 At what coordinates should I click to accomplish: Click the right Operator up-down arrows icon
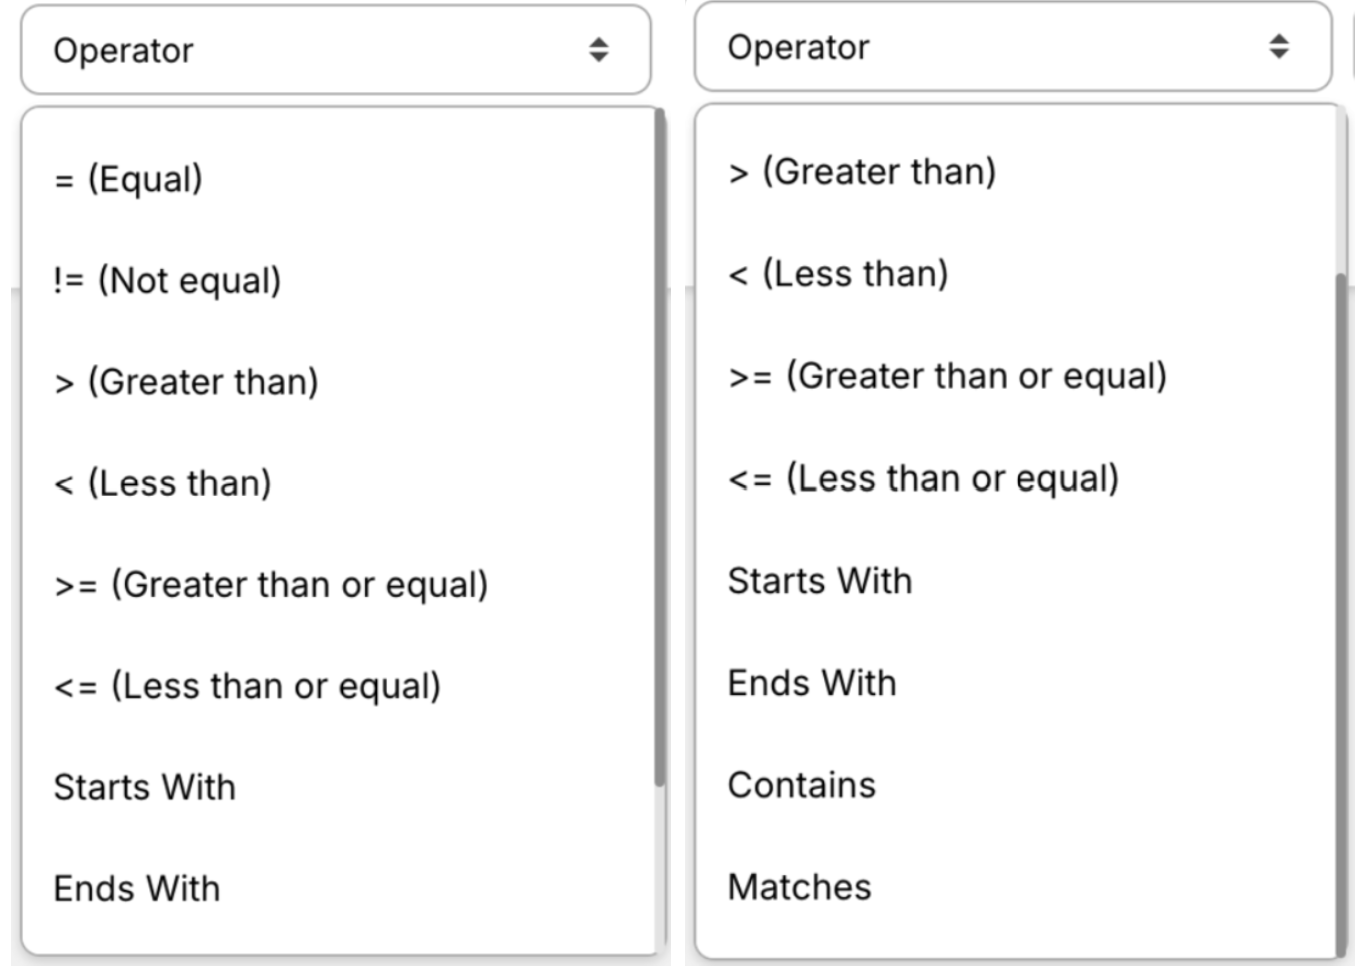(x=1279, y=46)
